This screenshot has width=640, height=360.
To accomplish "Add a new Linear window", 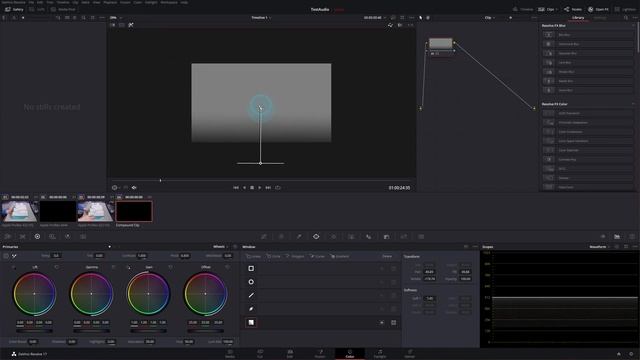I will click(253, 256).
